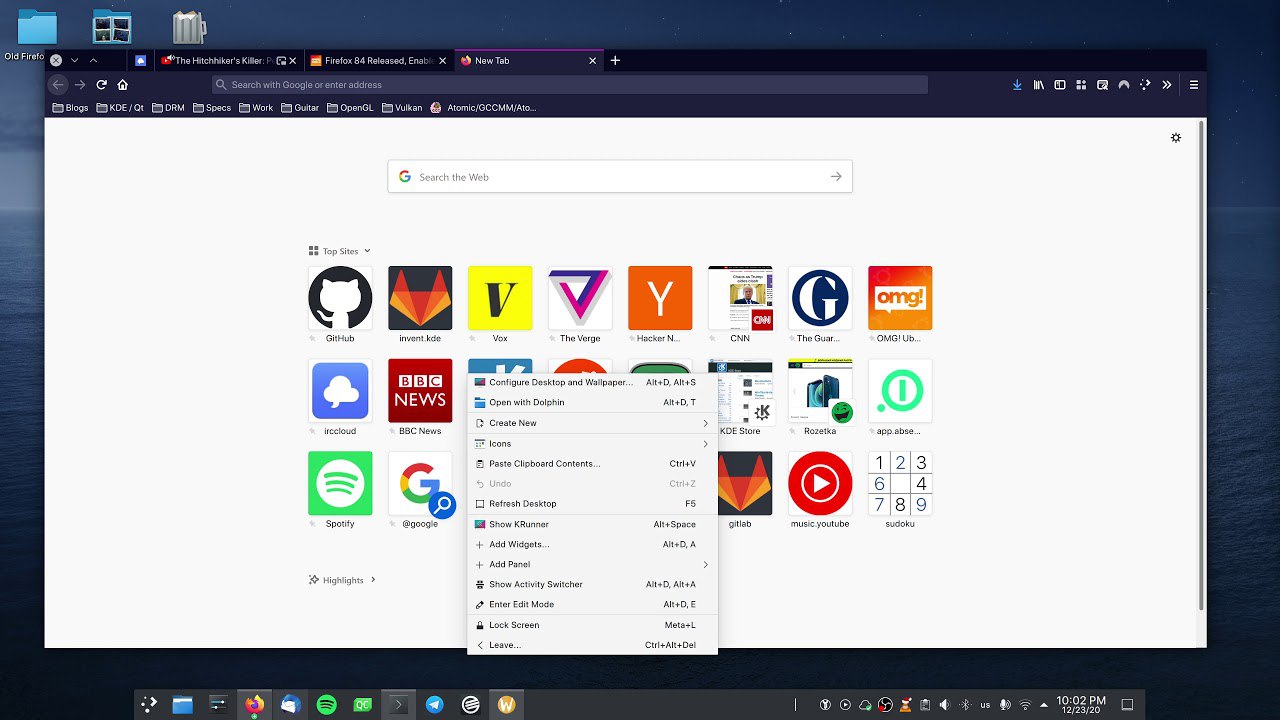The width and height of the screenshot is (1280, 720).
Task: Open the CNN top site tile
Action: [740, 298]
